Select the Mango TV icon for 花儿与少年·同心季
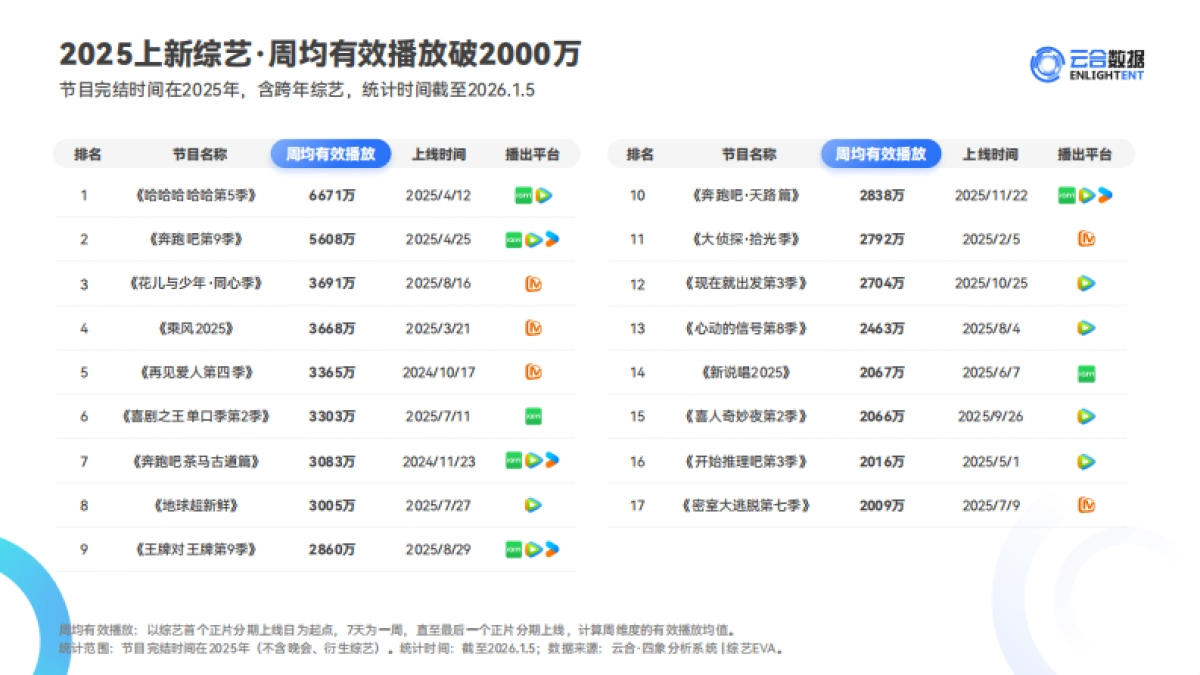The image size is (1200, 675). click(x=532, y=284)
